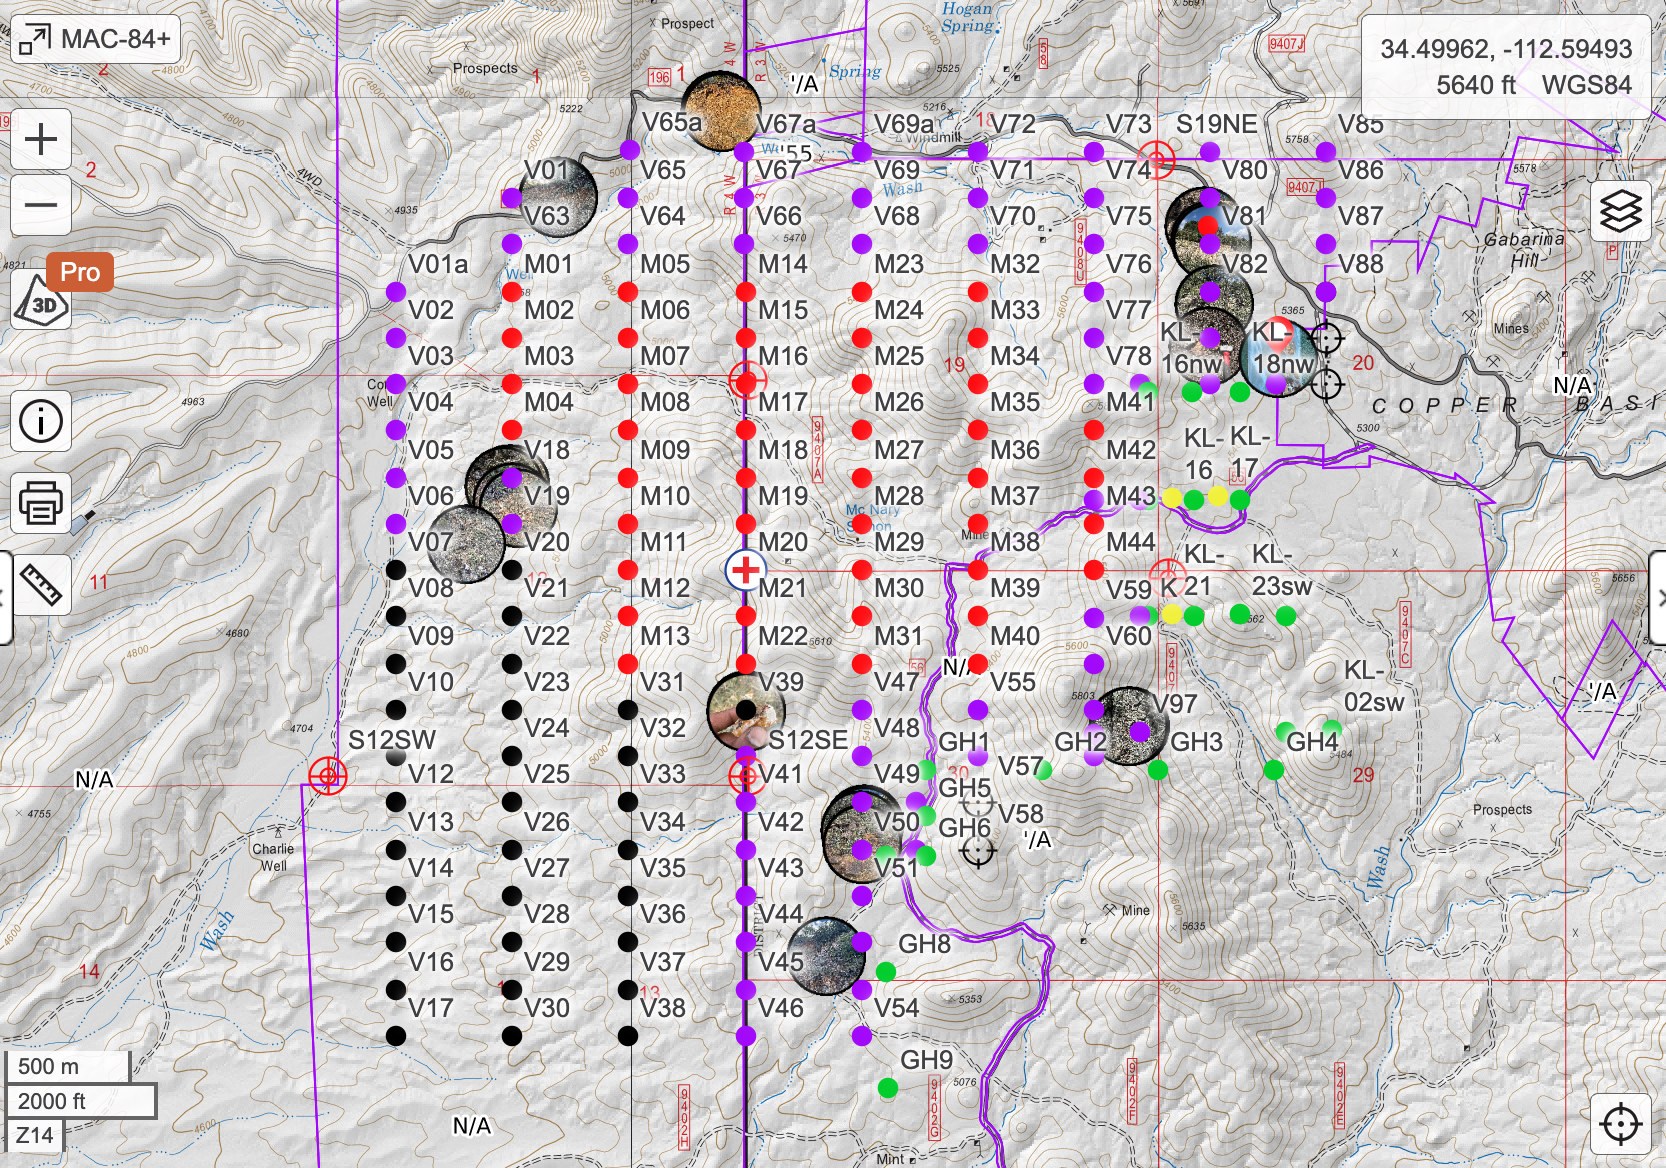This screenshot has height=1168, width=1666.
Task: Open the MAC-84+ map title button
Action: click(96, 39)
